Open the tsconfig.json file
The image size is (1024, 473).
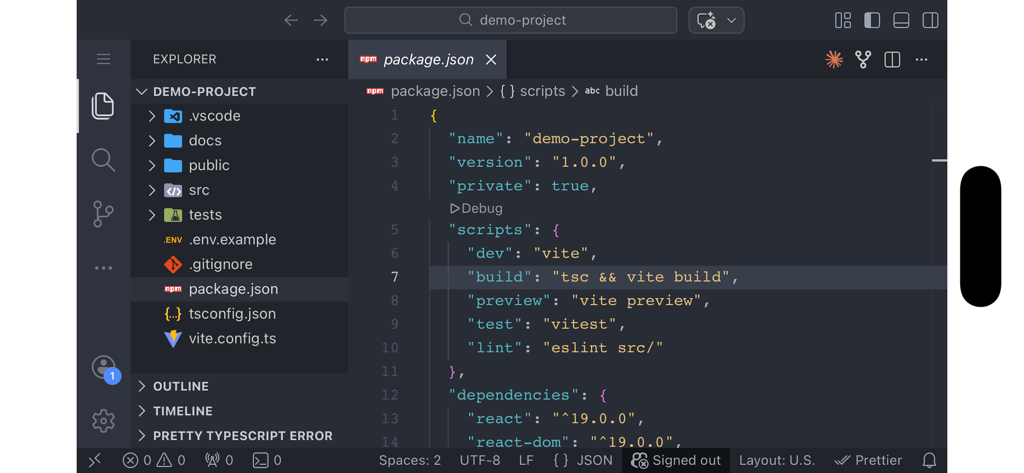point(239,314)
